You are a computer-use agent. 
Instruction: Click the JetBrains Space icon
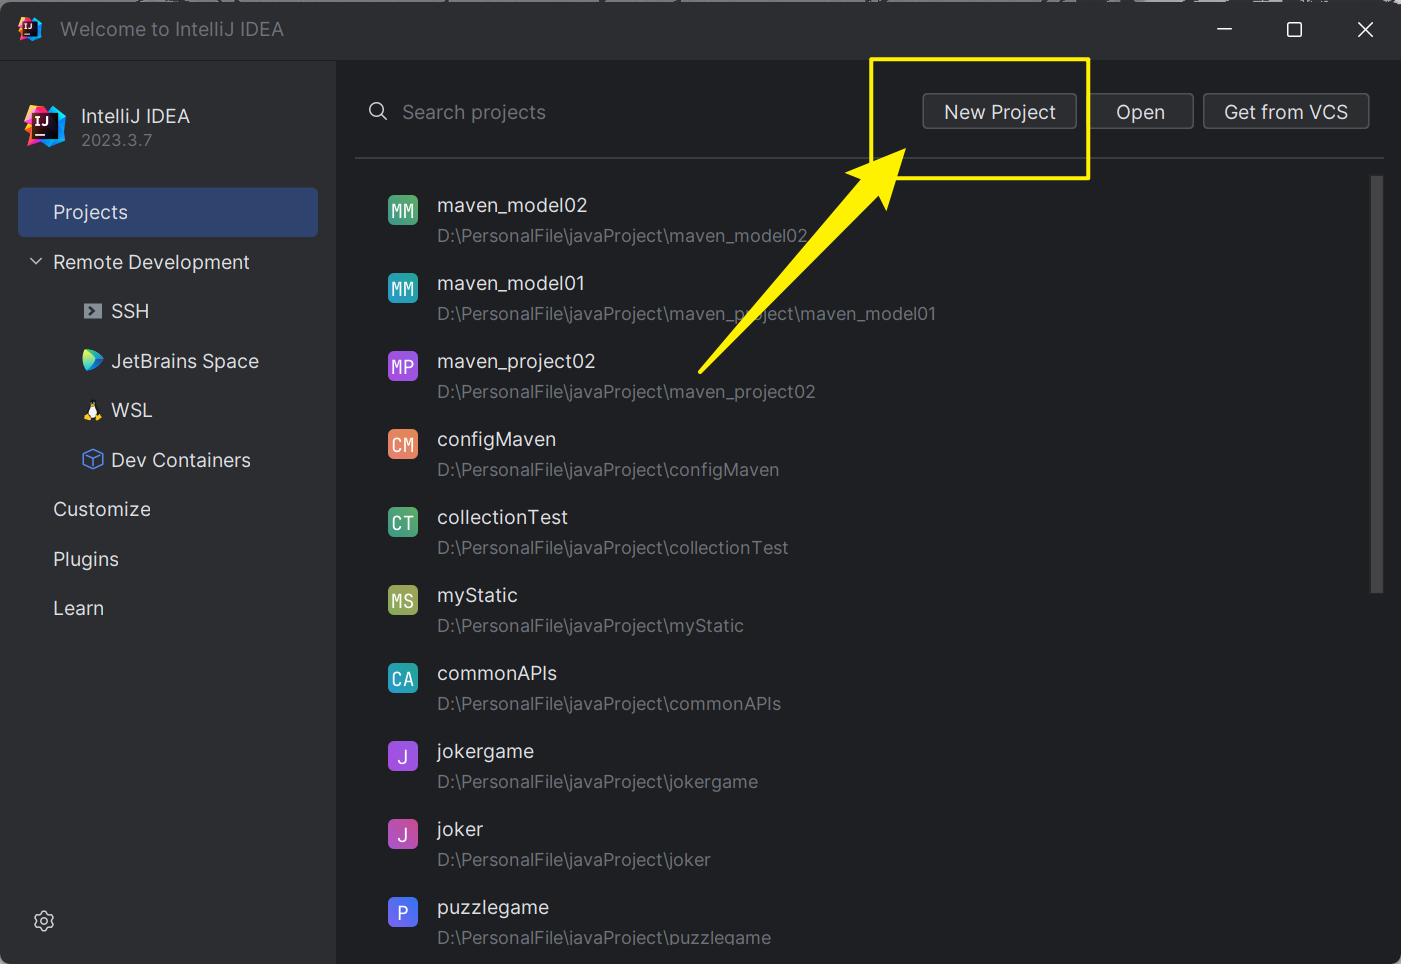(92, 360)
